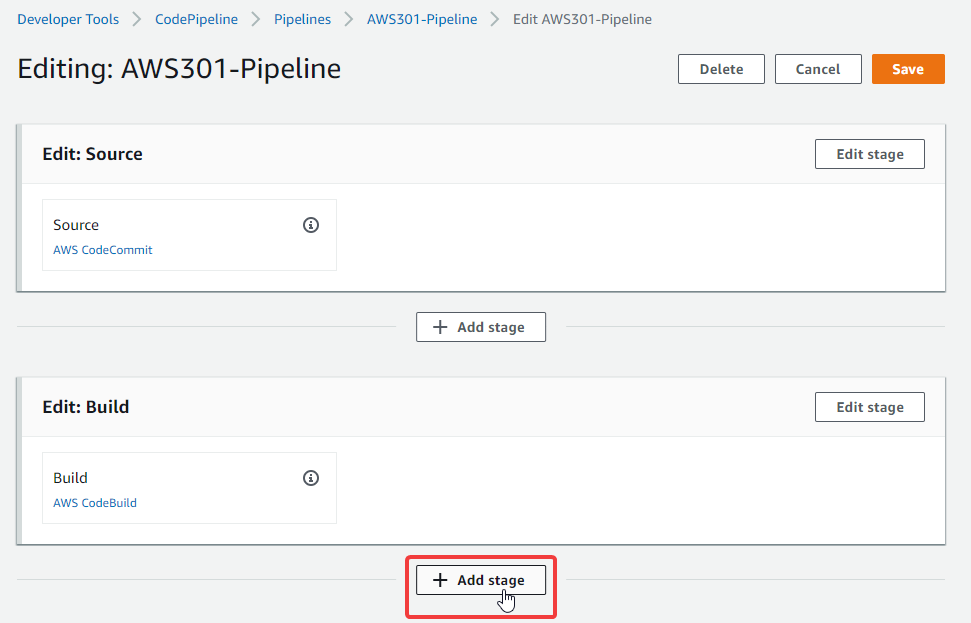Save the pipeline changes
Screen dimensions: 971x623
[908, 69]
